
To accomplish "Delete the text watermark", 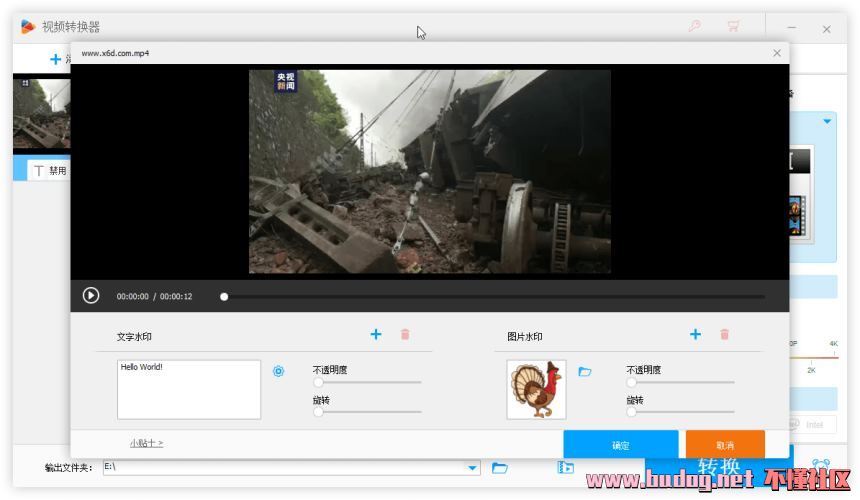I will [x=405, y=334].
